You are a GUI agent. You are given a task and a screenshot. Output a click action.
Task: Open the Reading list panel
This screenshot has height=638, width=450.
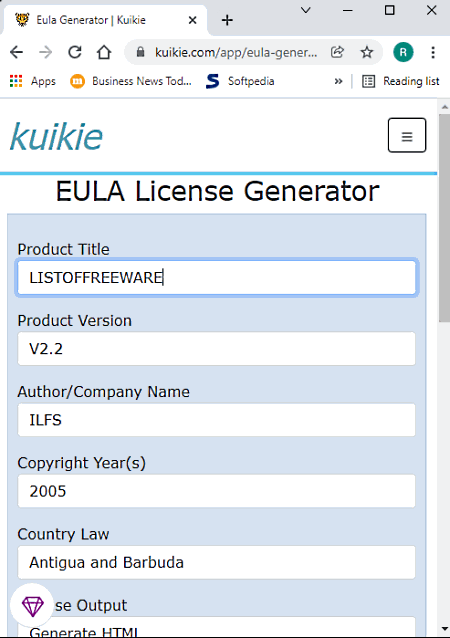[x=401, y=81]
